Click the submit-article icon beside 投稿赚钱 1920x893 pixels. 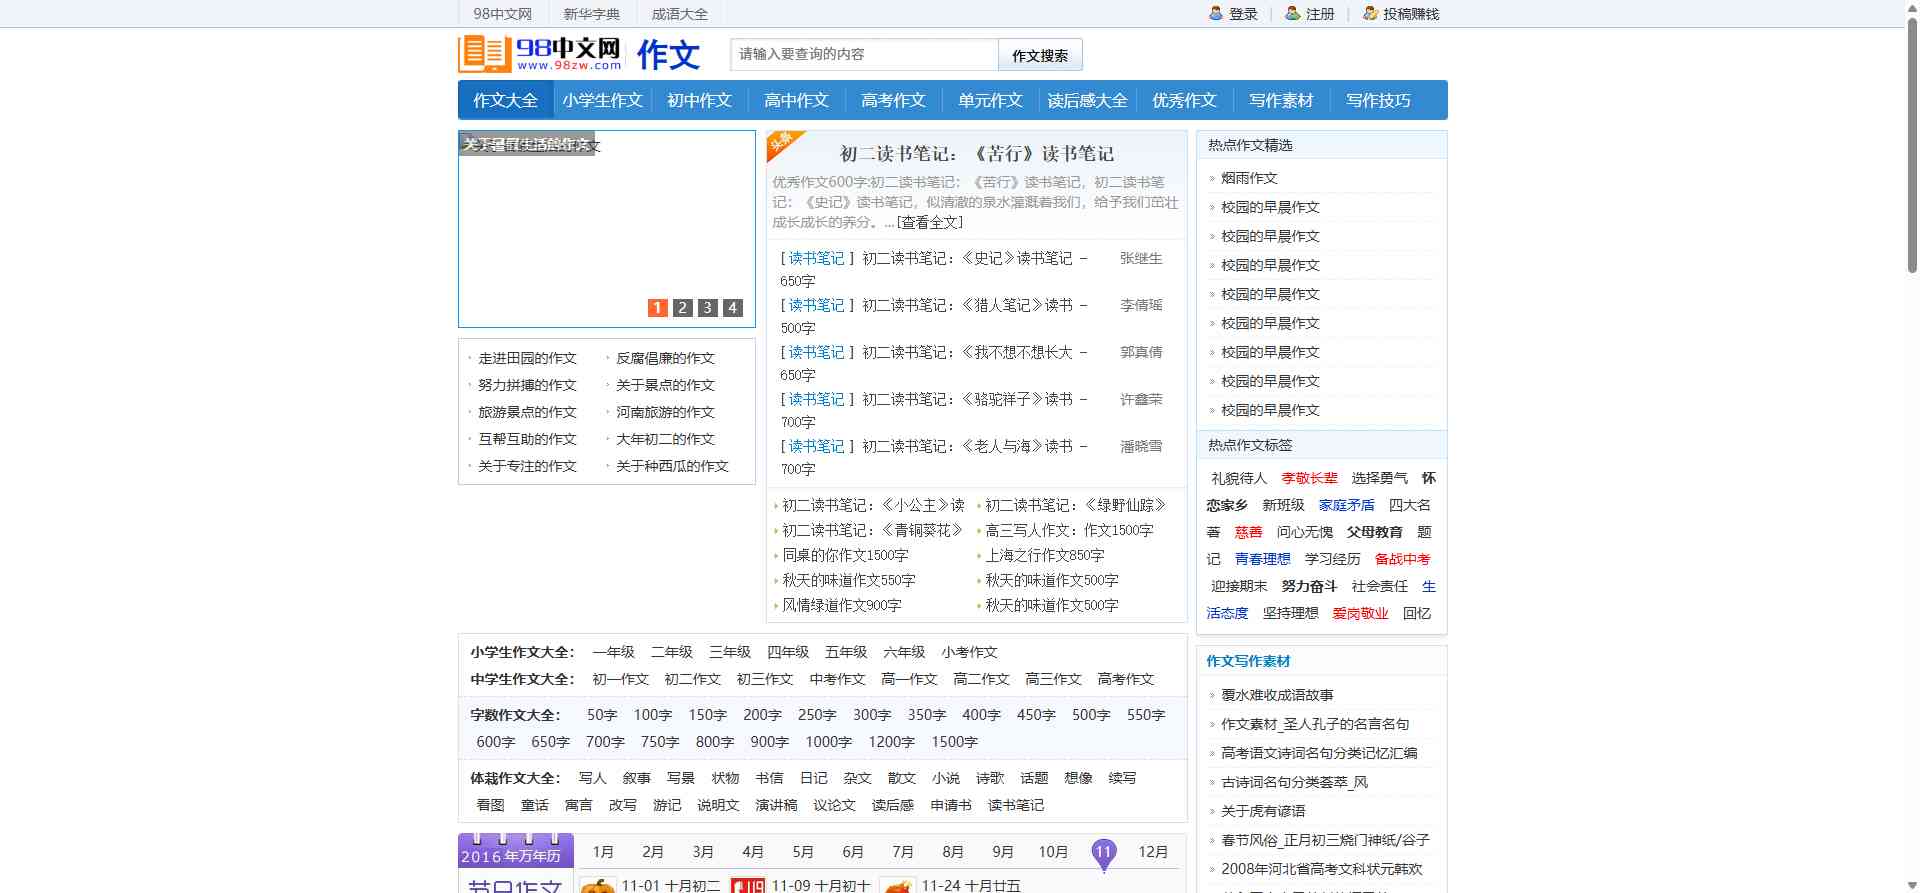coord(1370,13)
